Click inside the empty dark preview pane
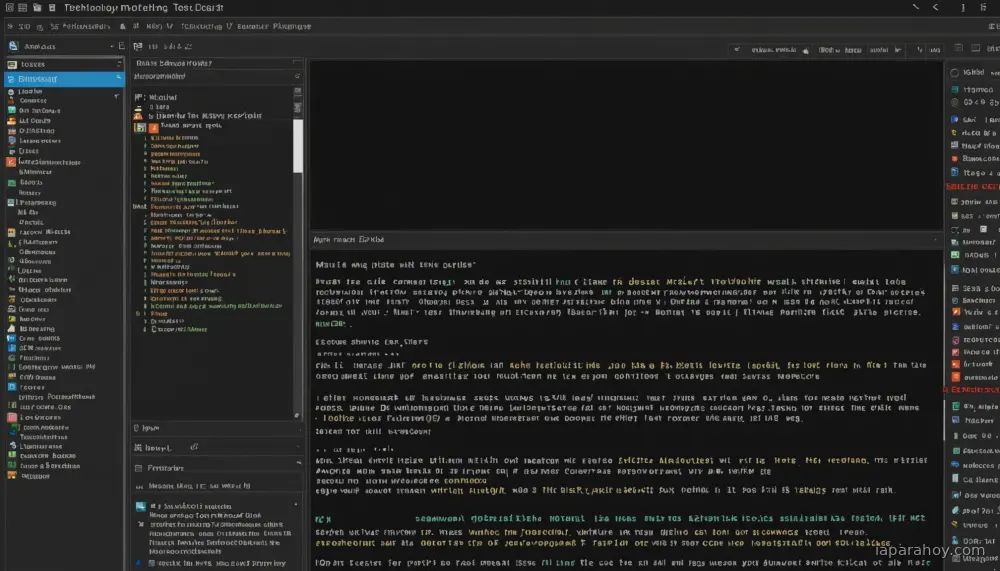This screenshot has height=571, width=1000. point(626,145)
